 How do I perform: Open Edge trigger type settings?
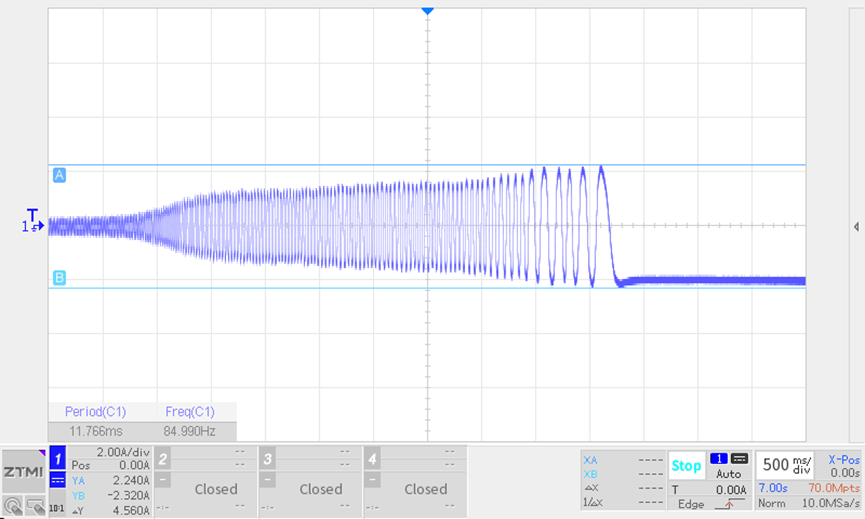[x=691, y=504]
